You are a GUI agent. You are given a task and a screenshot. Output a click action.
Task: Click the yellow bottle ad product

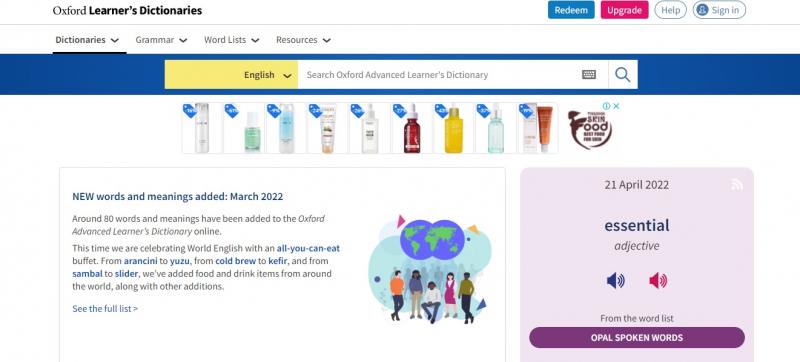[x=454, y=128]
